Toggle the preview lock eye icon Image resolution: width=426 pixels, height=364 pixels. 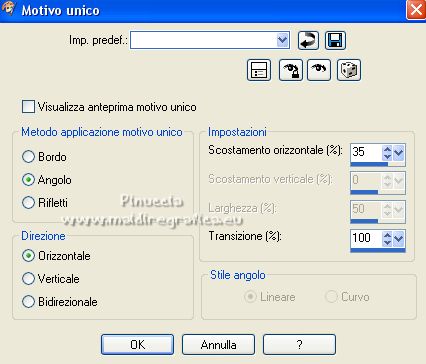[291, 70]
